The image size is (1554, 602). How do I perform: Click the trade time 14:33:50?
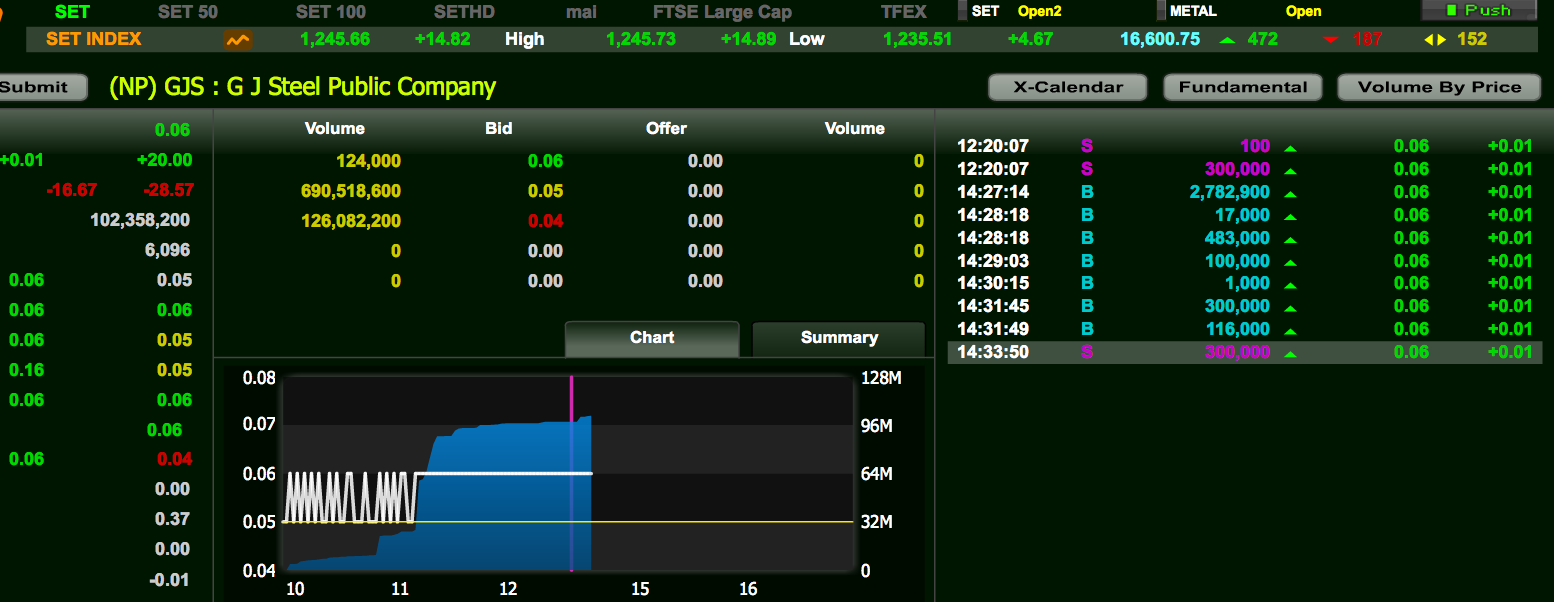pos(993,352)
